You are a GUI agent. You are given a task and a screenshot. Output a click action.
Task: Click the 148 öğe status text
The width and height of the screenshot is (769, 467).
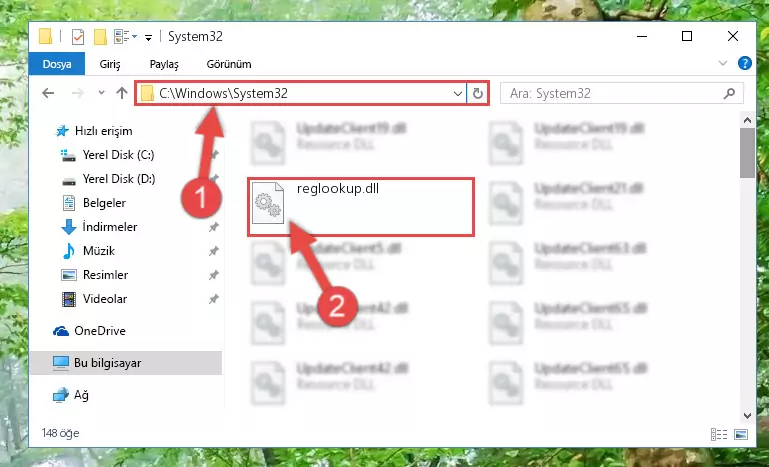pyautogui.click(x=60, y=434)
